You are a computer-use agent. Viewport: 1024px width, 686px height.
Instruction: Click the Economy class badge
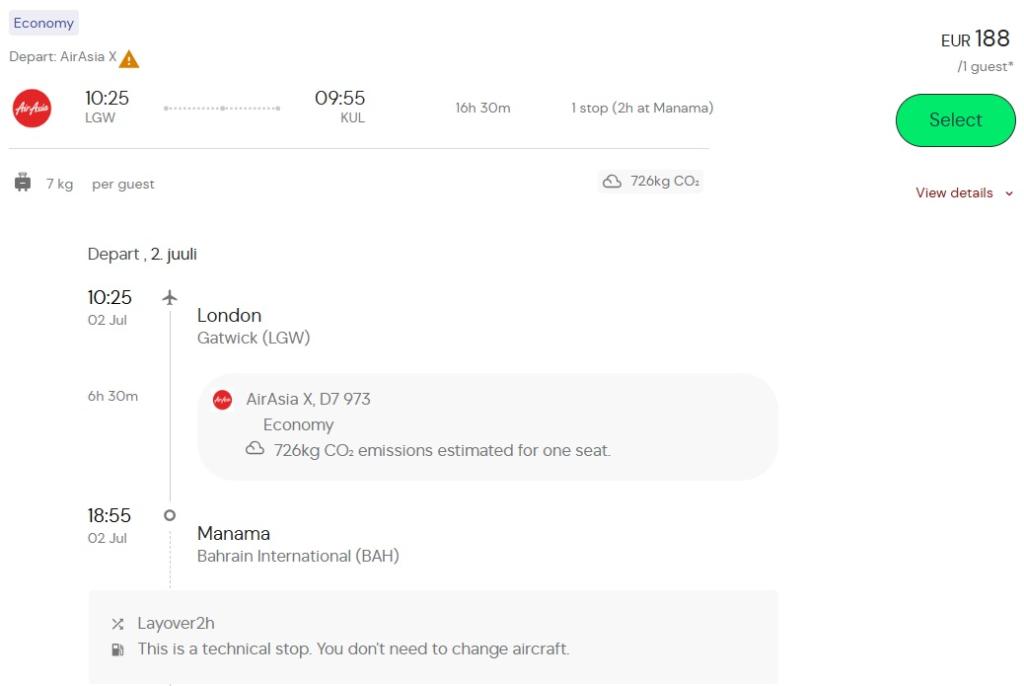pyautogui.click(x=44, y=23)
